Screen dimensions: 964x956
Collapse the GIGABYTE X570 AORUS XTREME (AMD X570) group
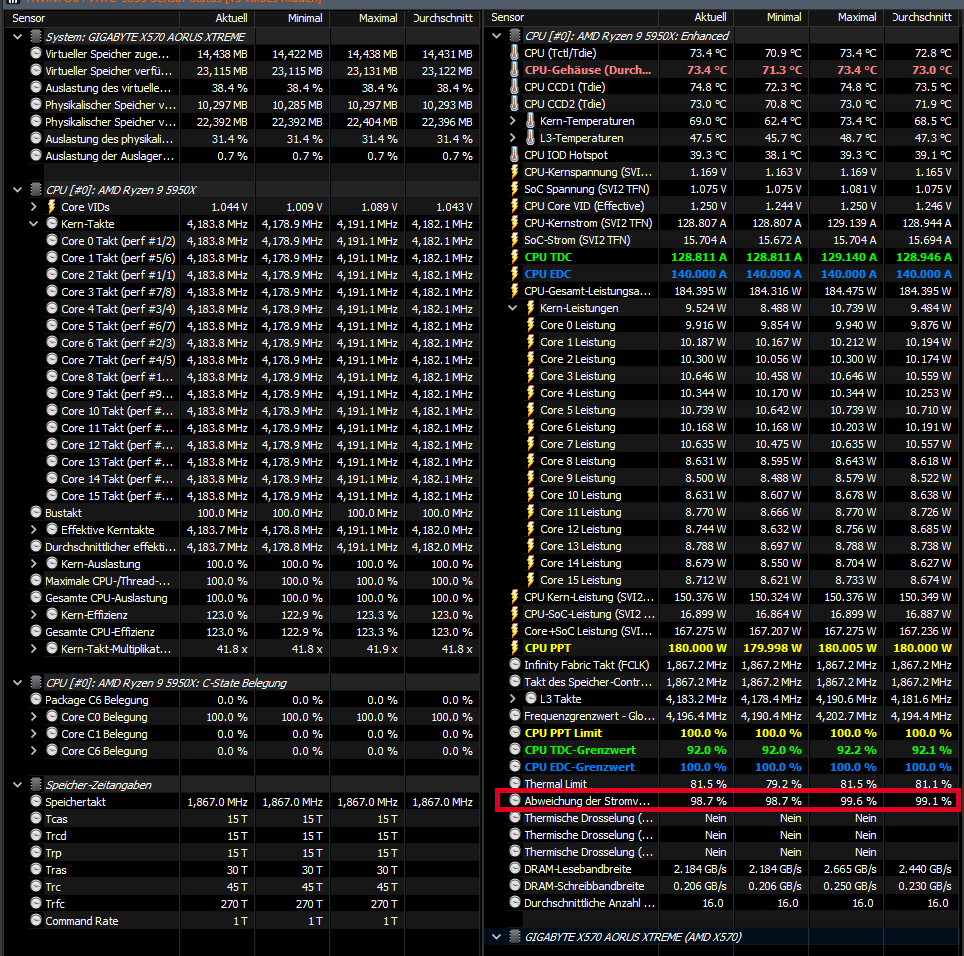click(x=497, y=937)
